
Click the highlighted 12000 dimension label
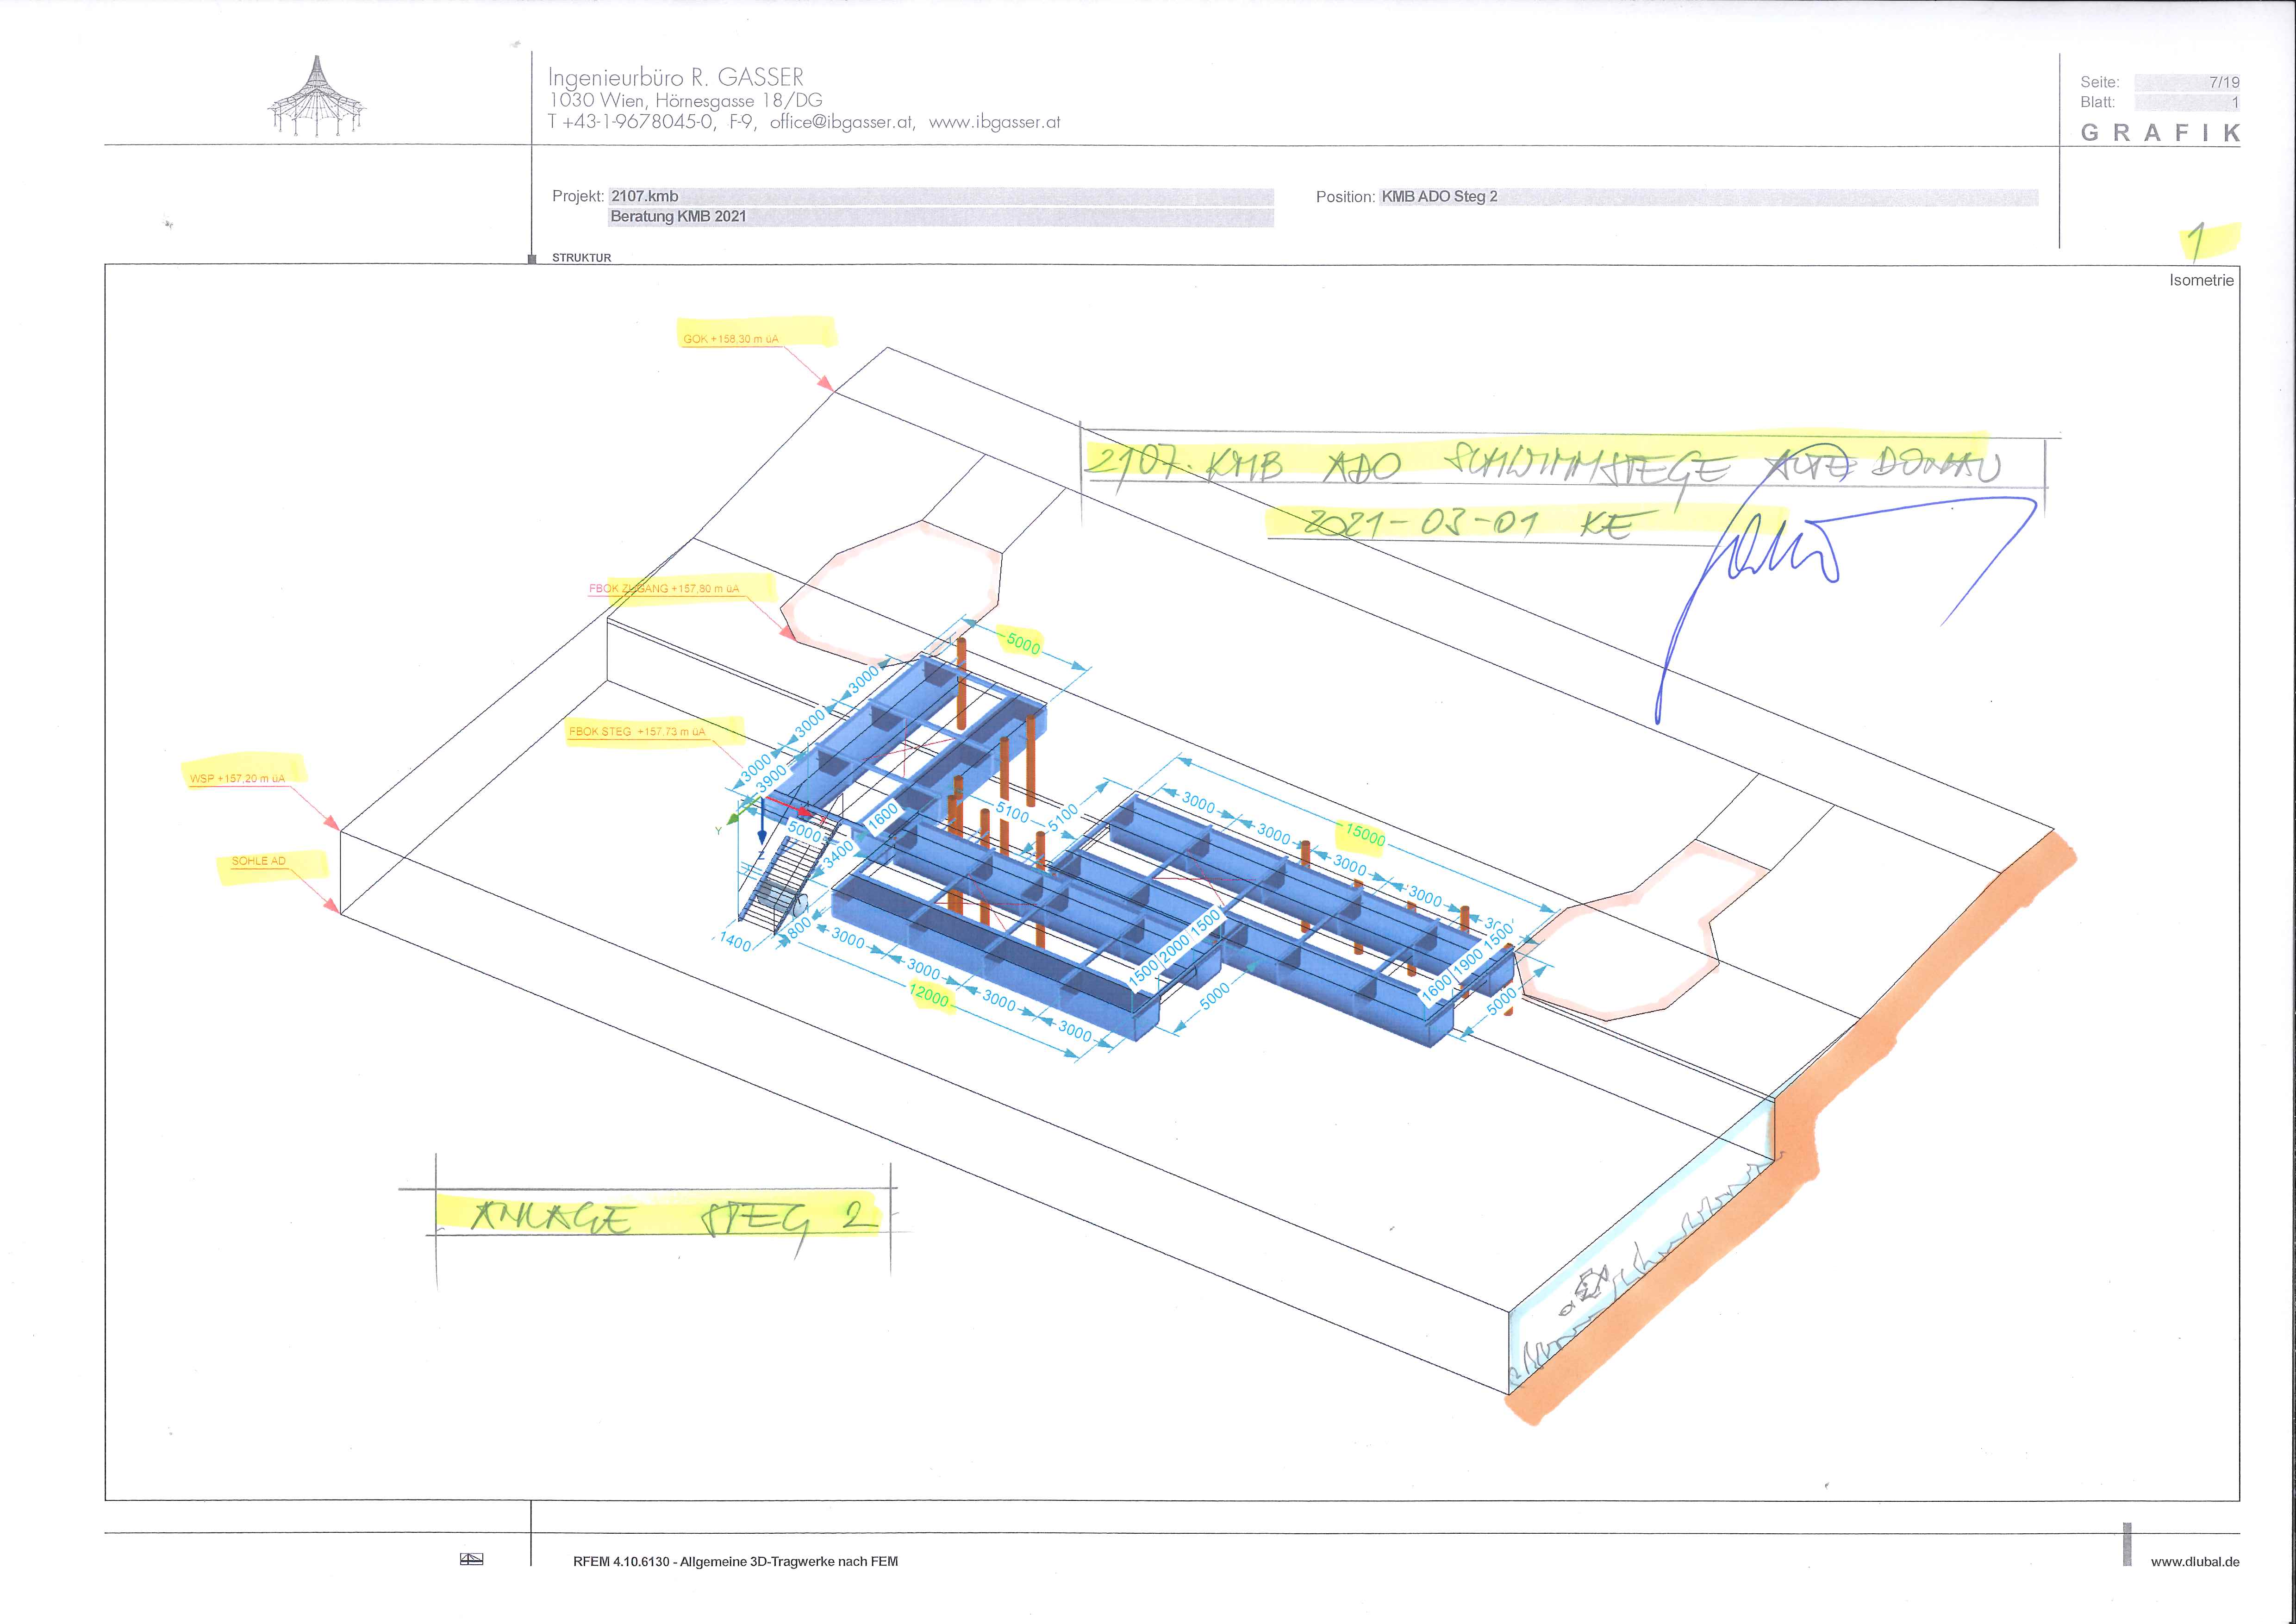929,996
